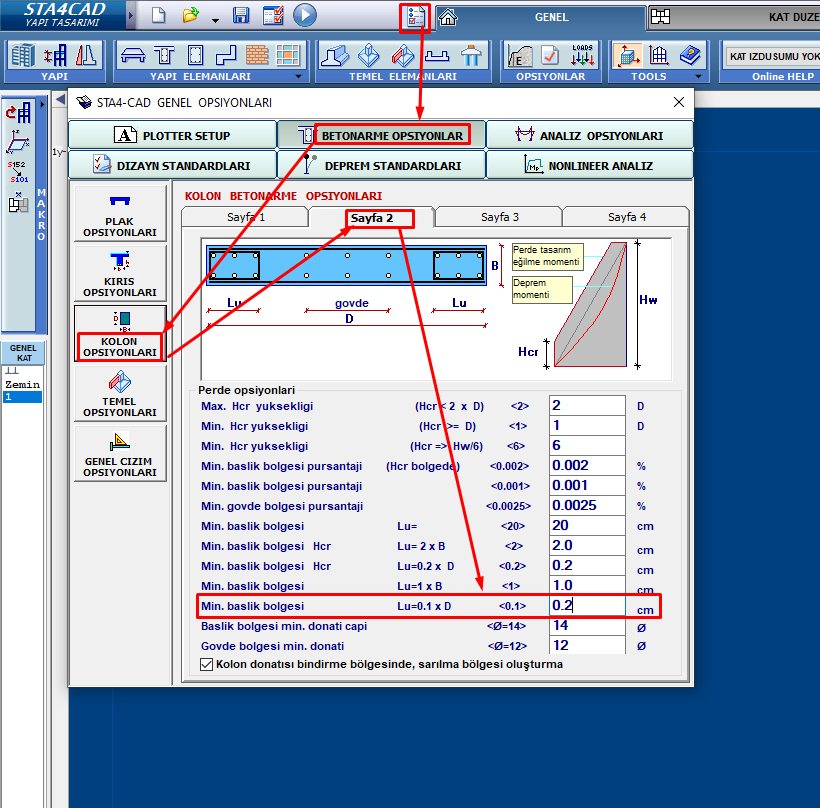Expand the YAPI ELEMANLARI group arrow
The width and height of the screenshot is (820, 808).
[297, 77]
